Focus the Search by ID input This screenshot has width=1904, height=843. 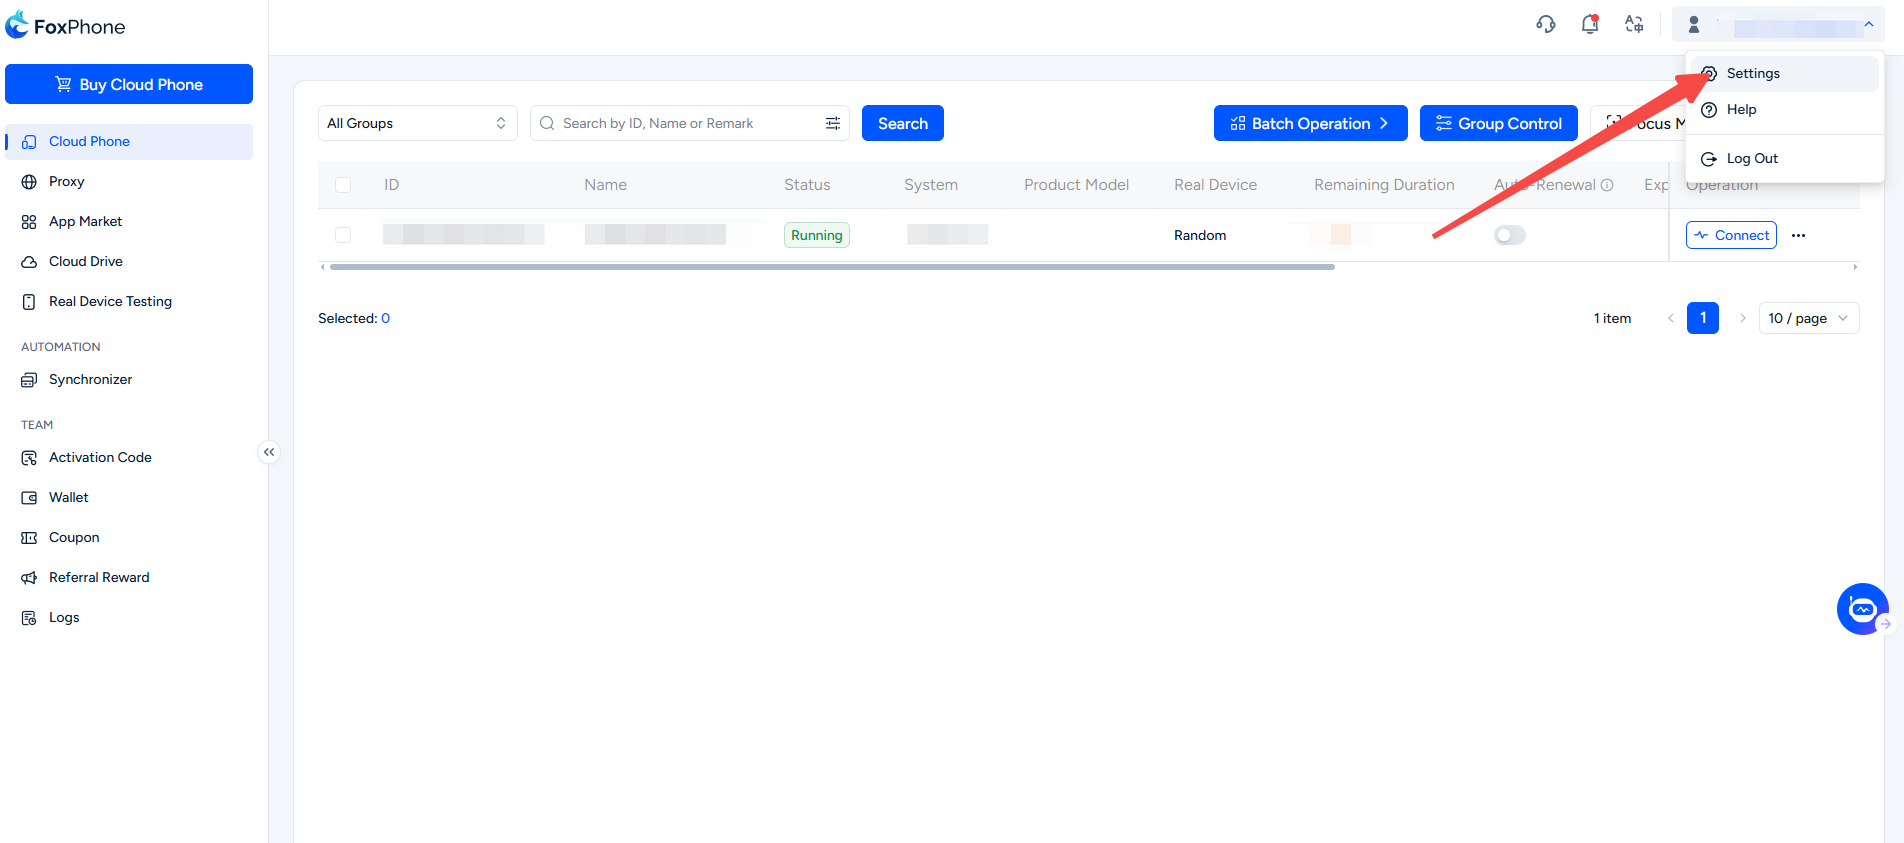(x=688, y=123)
